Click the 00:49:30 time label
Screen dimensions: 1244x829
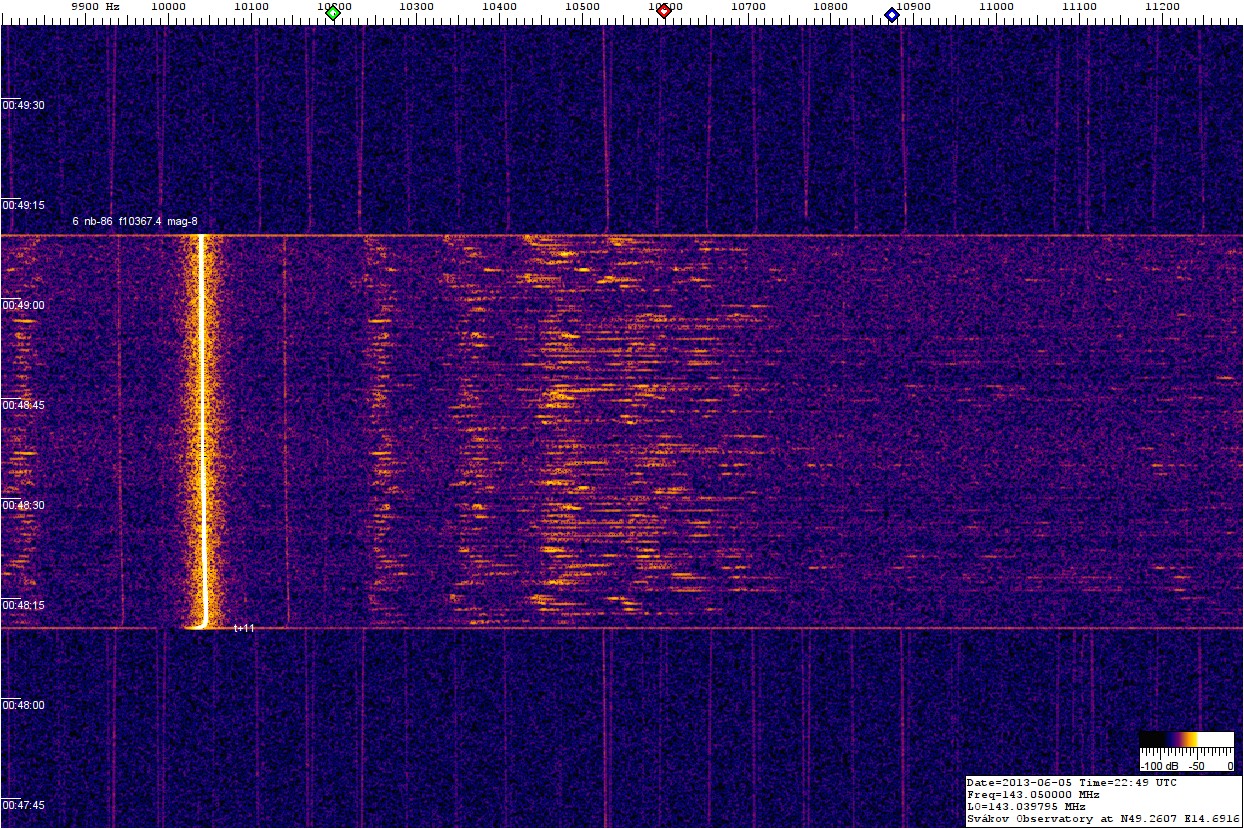[24, 105]
